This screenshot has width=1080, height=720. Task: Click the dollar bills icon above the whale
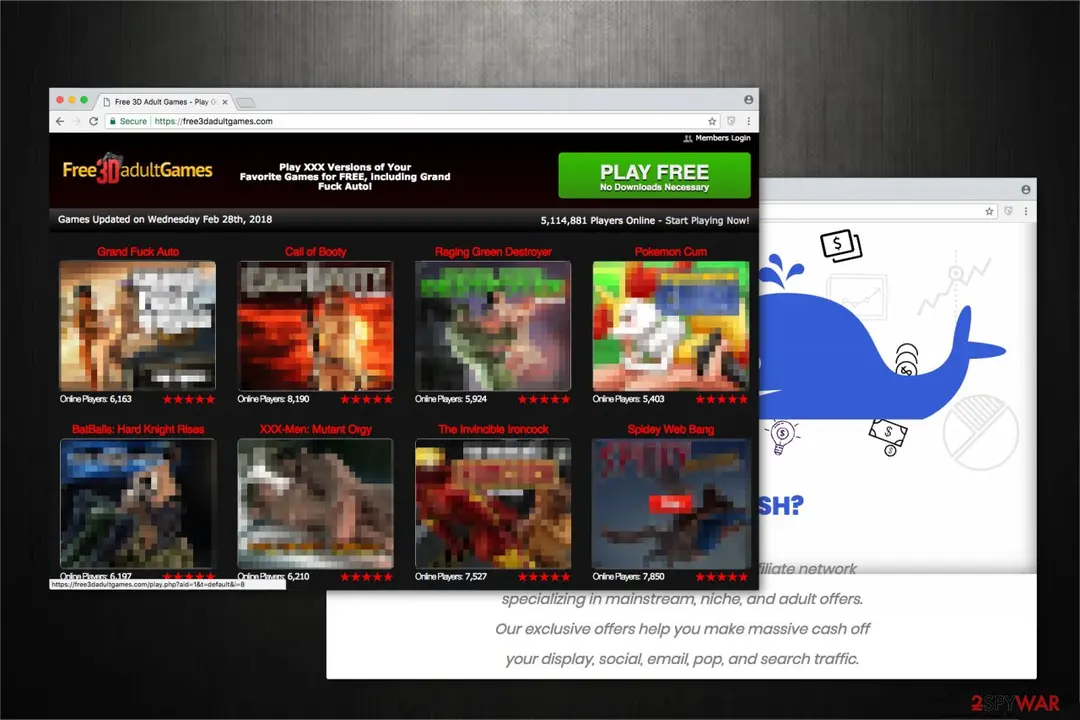pos(841,245)
